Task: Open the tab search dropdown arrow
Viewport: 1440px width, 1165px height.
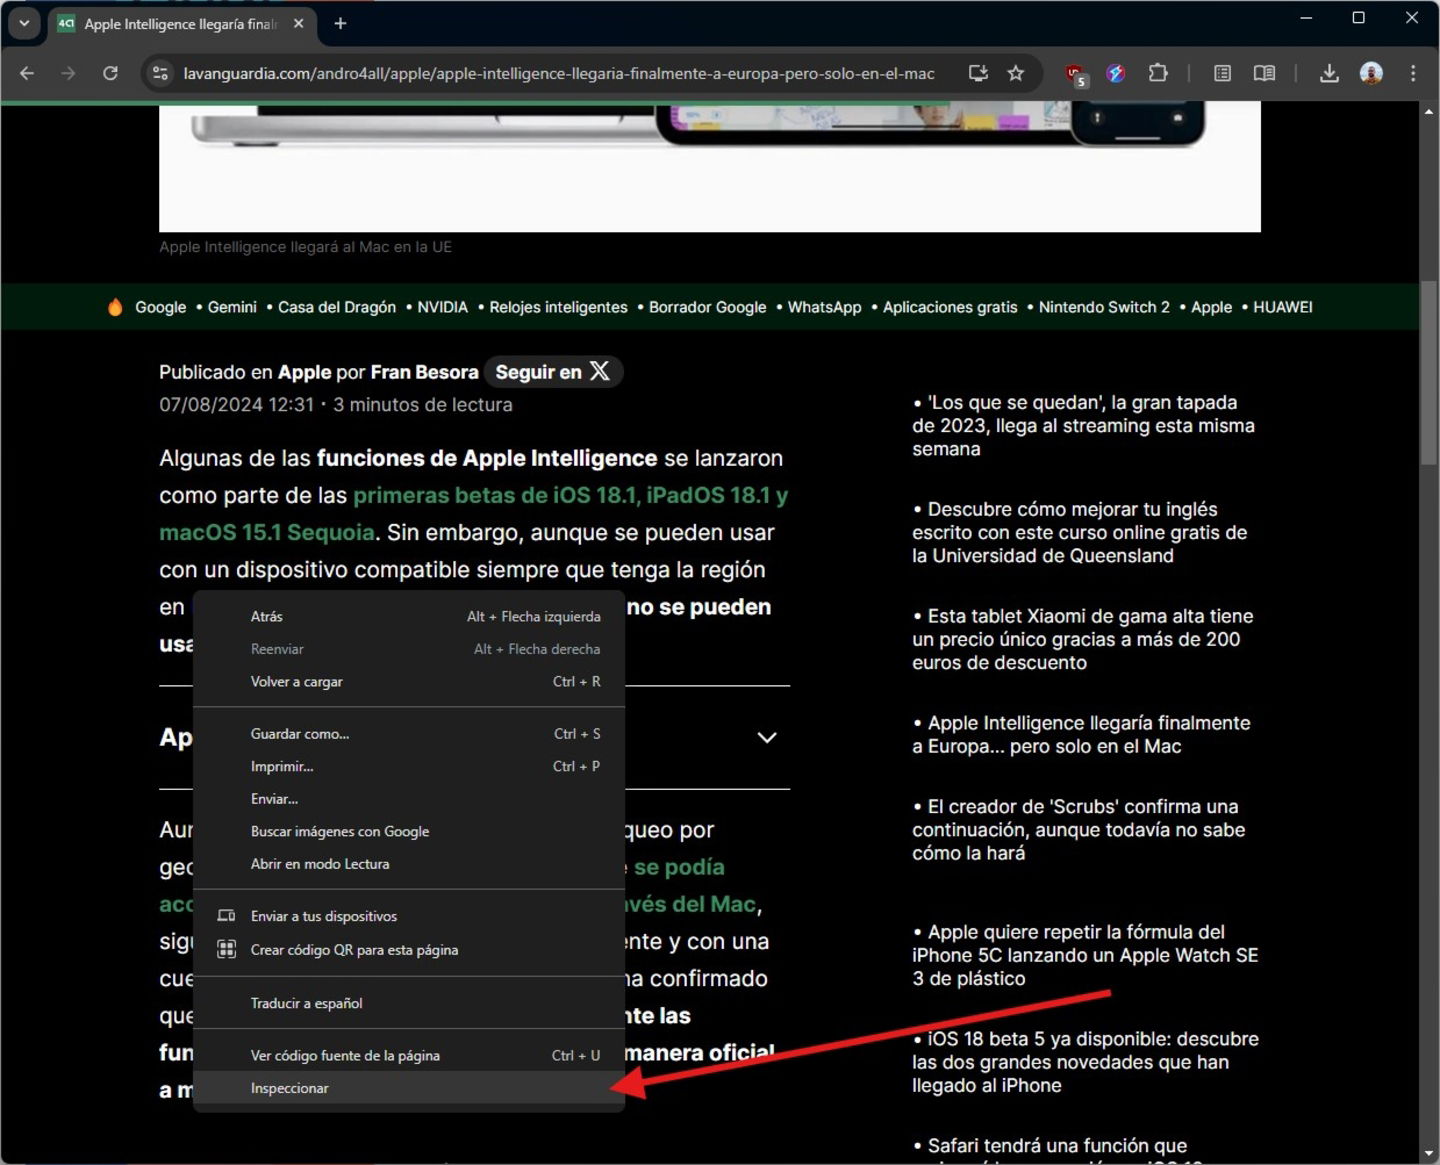Action: coord(24,23)
